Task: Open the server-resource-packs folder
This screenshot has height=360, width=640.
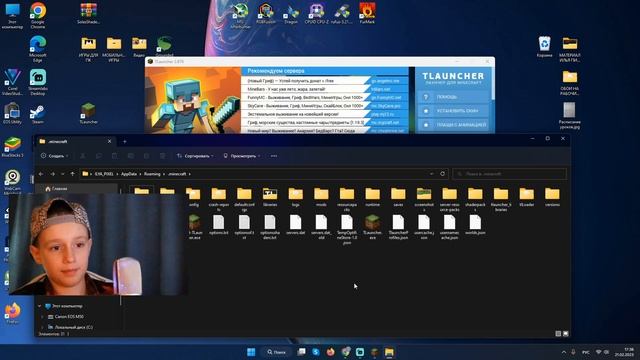Action: click(x=449, y=199)
